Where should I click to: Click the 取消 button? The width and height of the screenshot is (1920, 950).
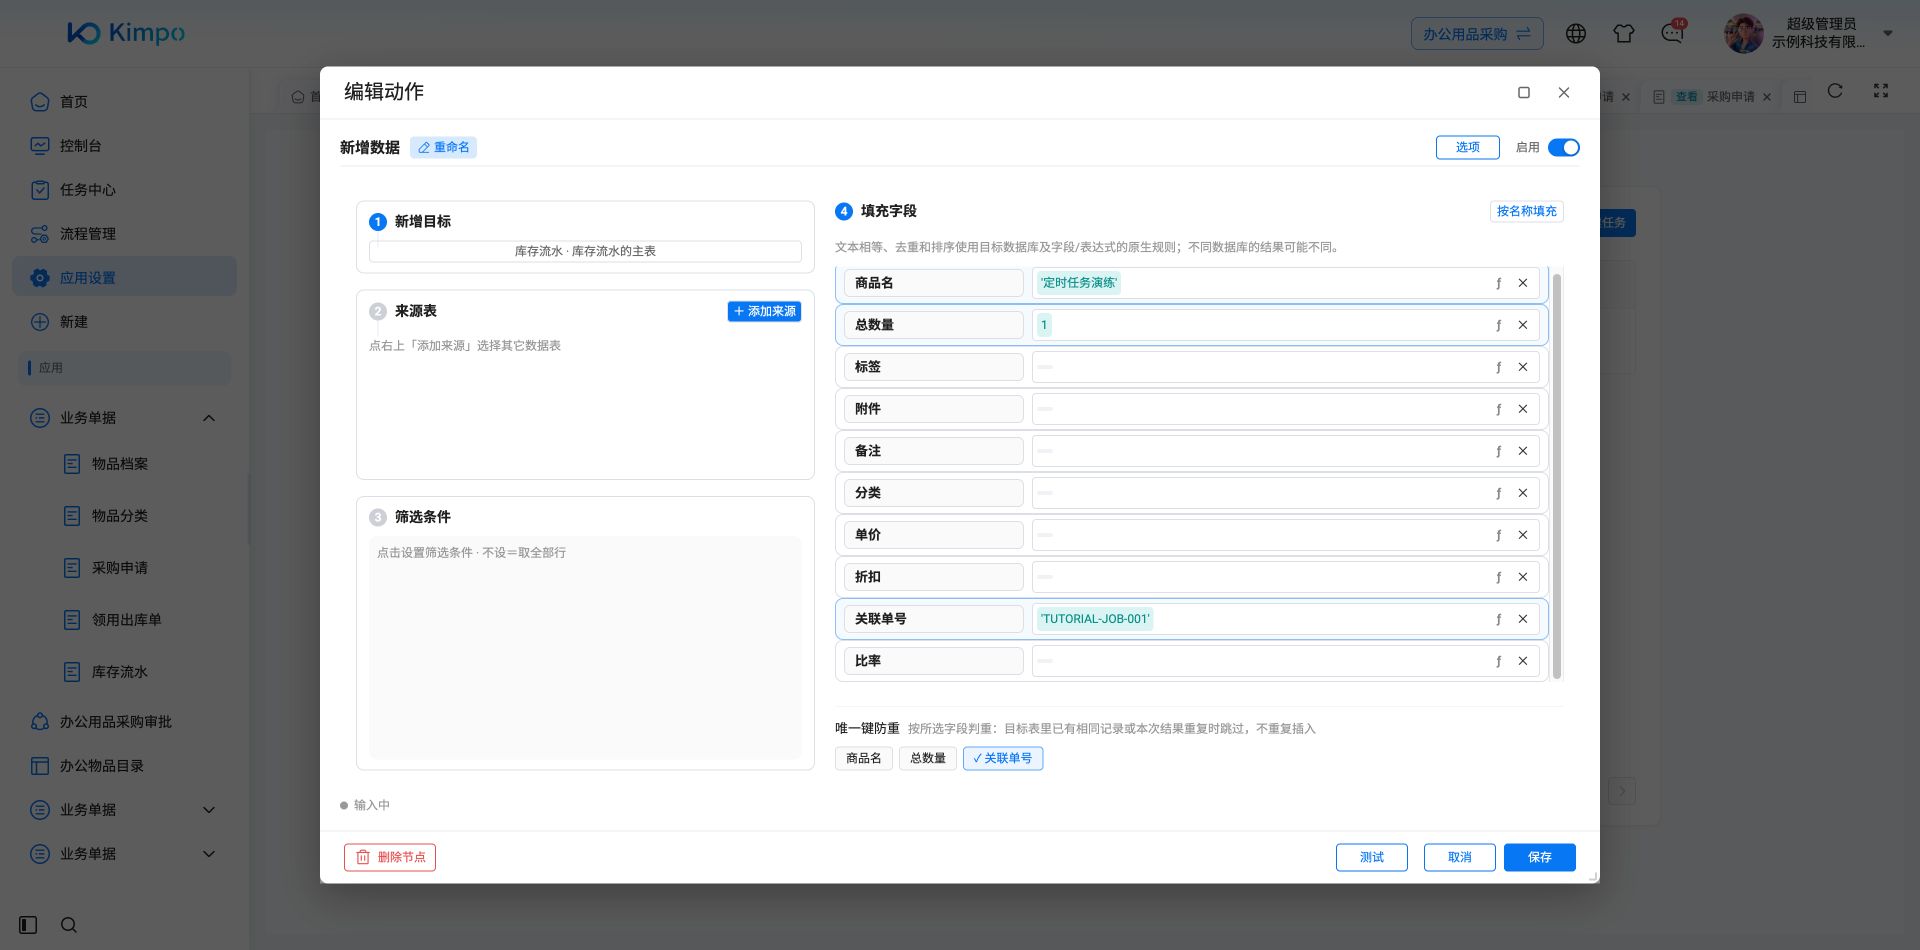(x=1460, y=858)
